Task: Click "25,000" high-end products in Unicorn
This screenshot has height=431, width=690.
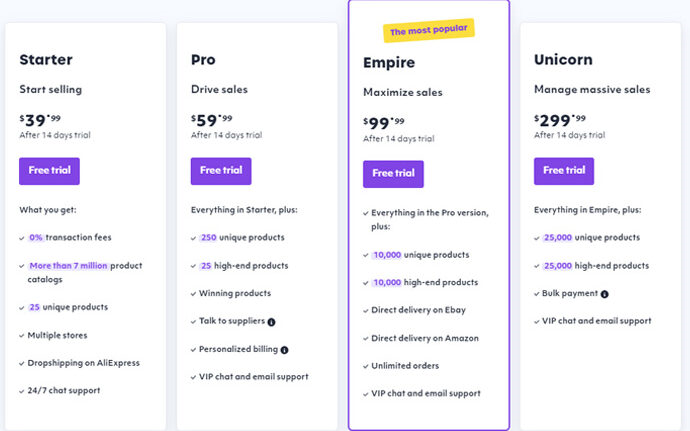Action: pos(564,266)
